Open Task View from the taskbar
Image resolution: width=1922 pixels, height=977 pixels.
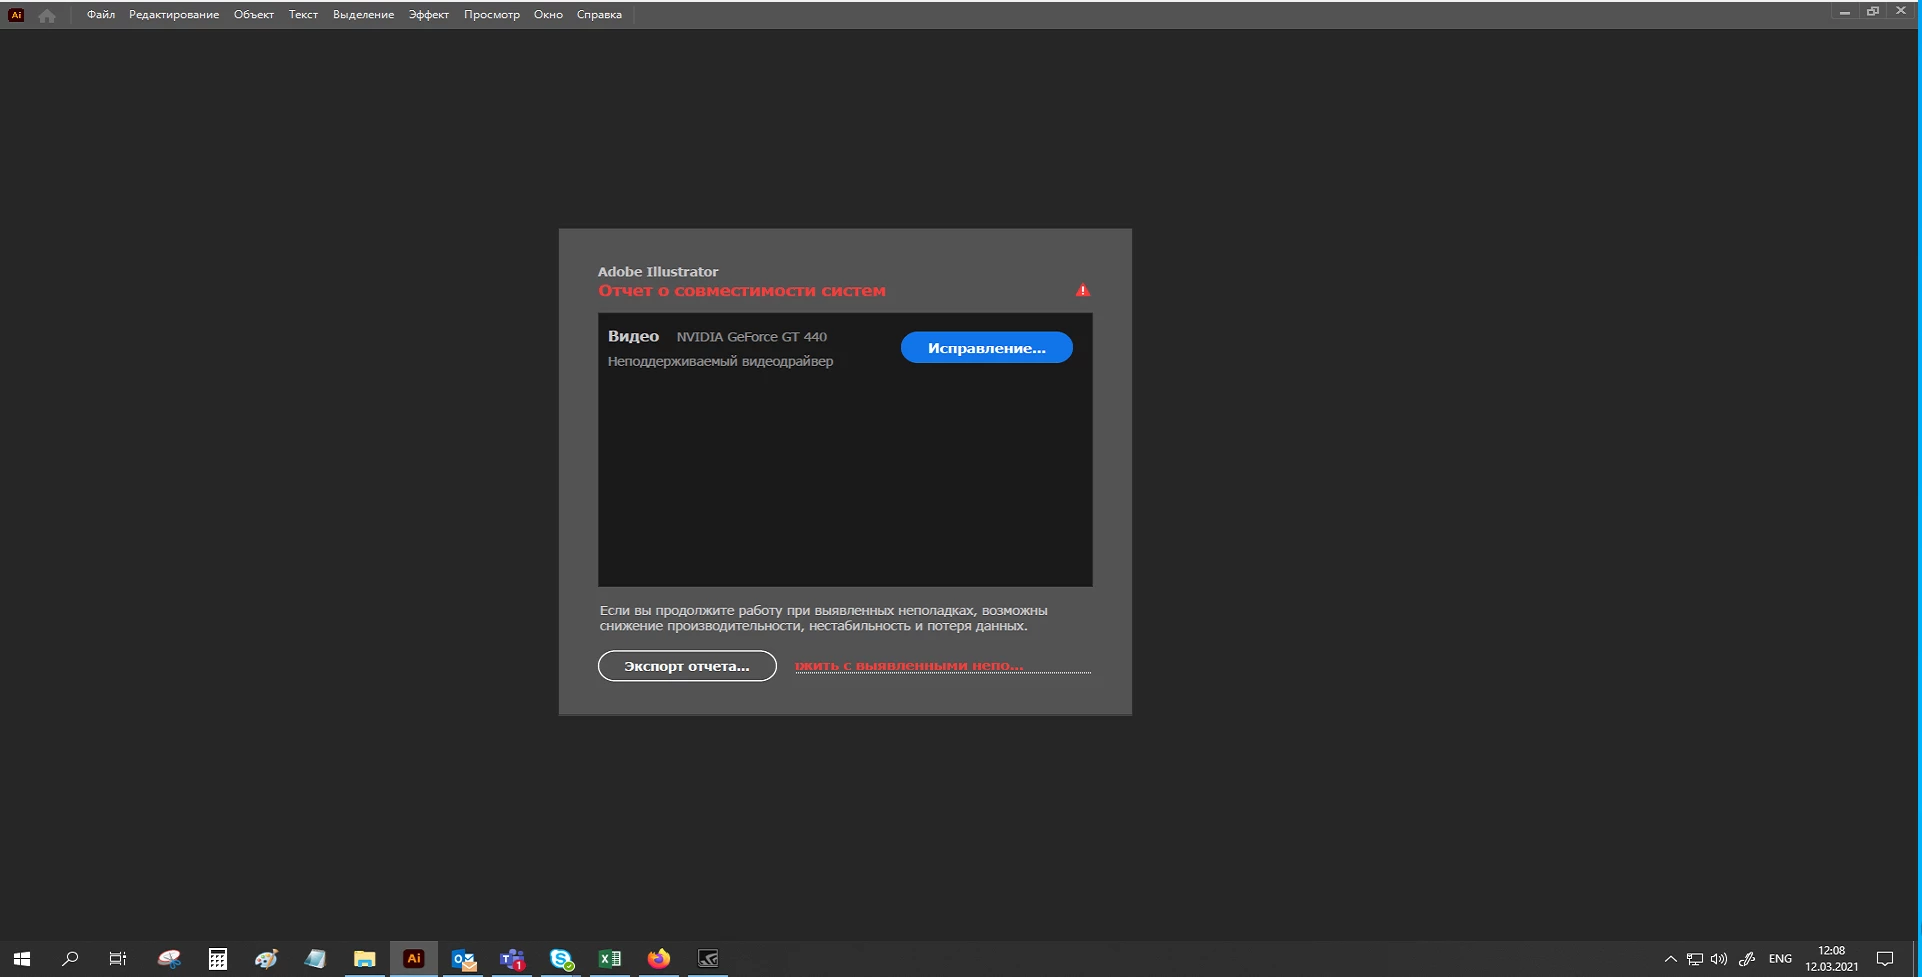[x=118, y=959]
